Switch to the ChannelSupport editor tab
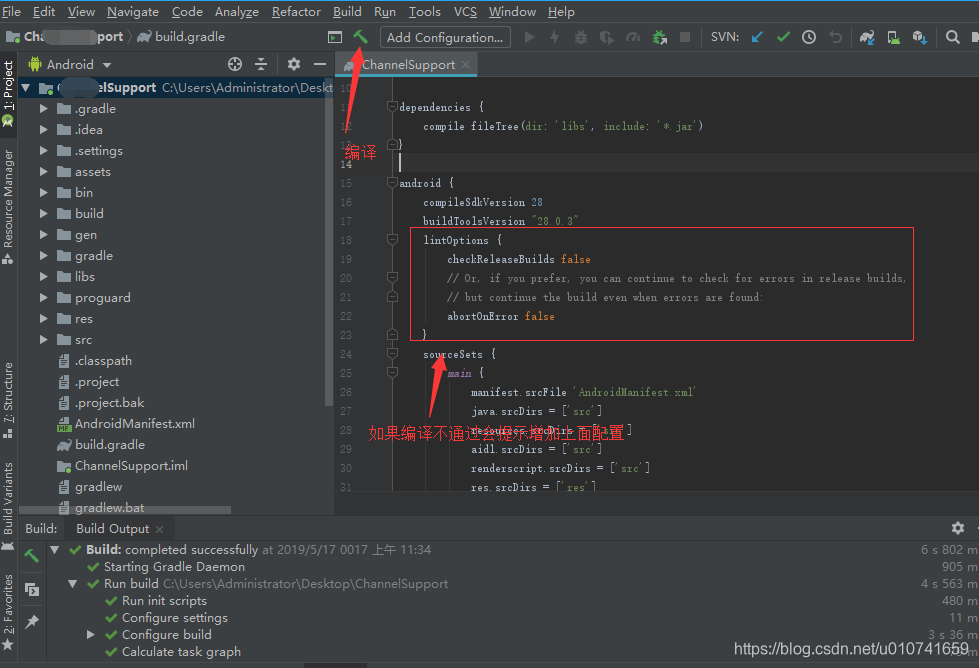The width and height of the screenshot is (979, 668). (407, 62)
